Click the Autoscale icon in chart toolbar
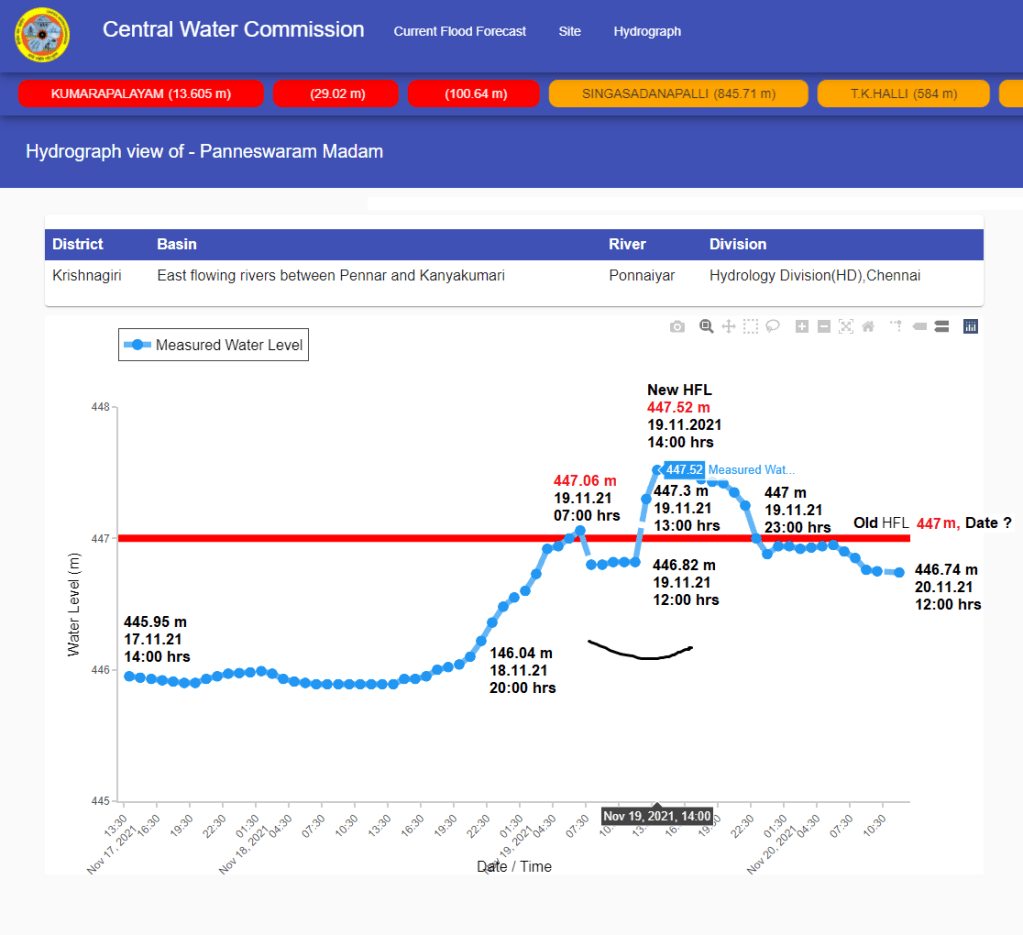The image size is (1023, 935). coord(846,326)
